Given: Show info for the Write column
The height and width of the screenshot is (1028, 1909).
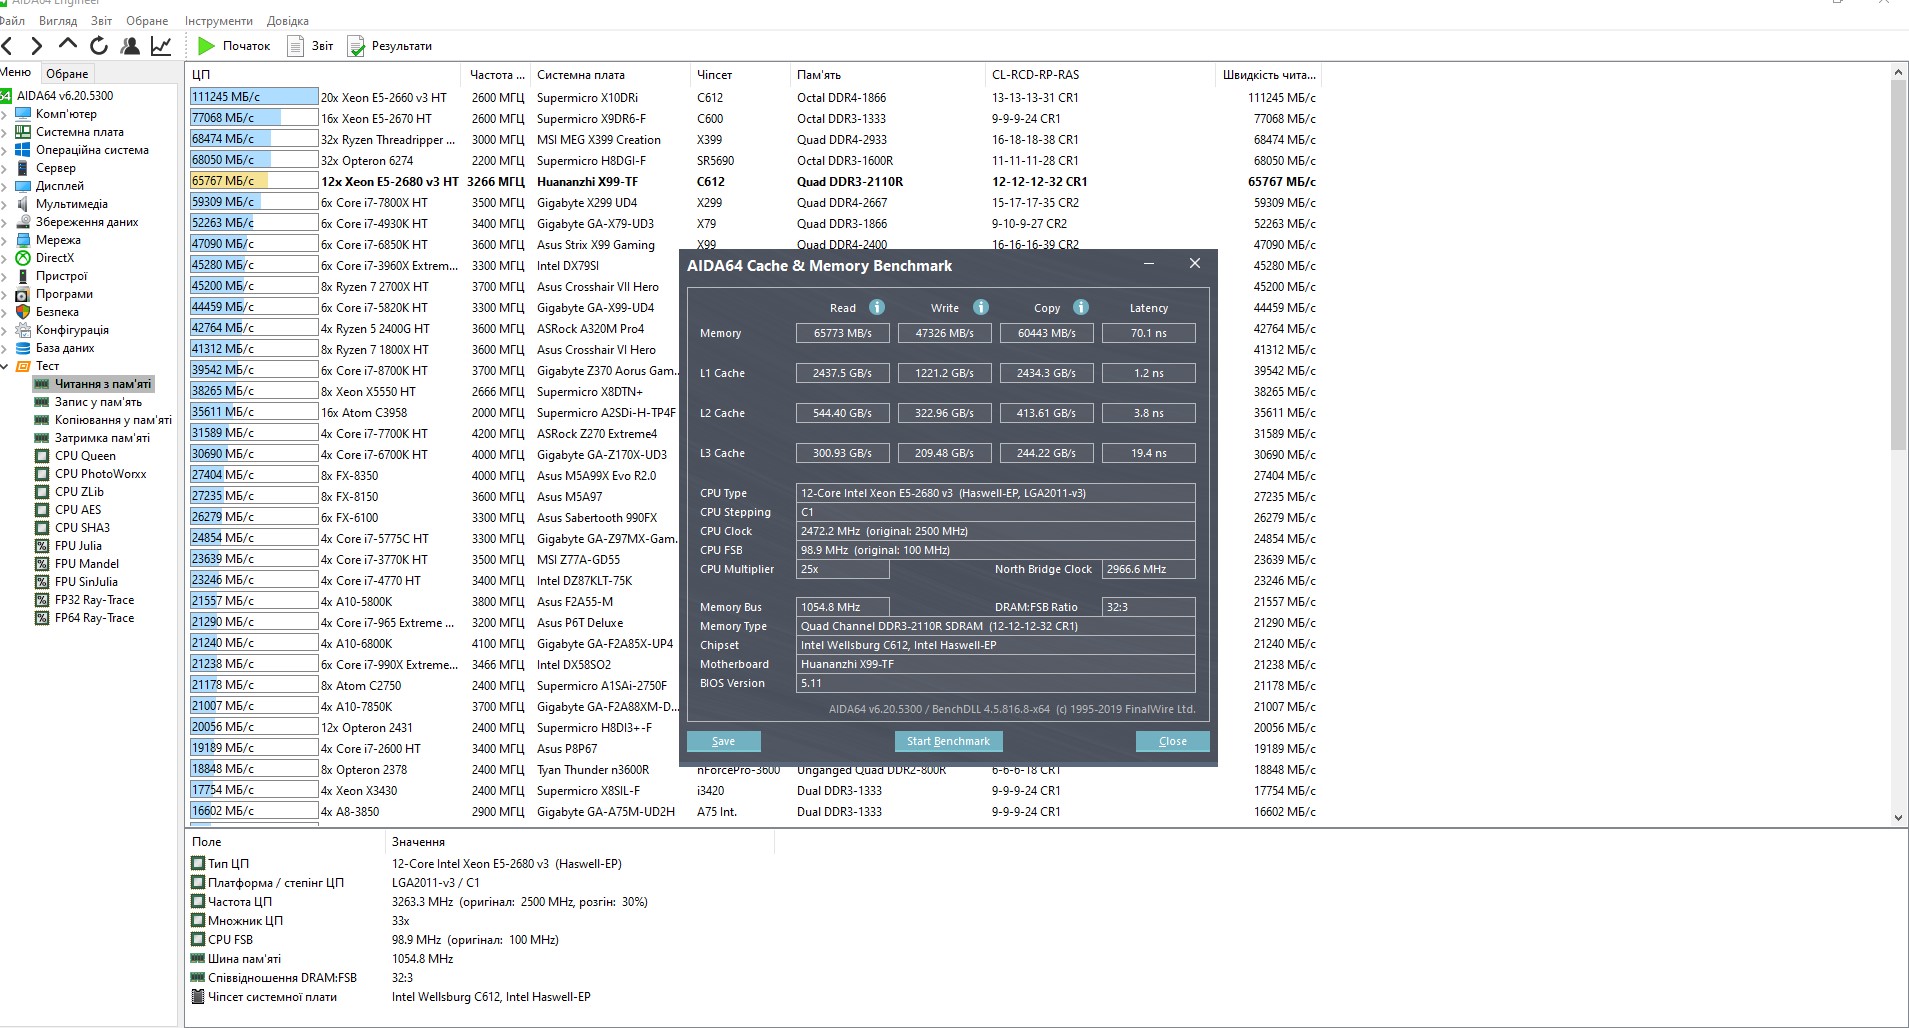Looking at the screenshot, I should 981,307.
